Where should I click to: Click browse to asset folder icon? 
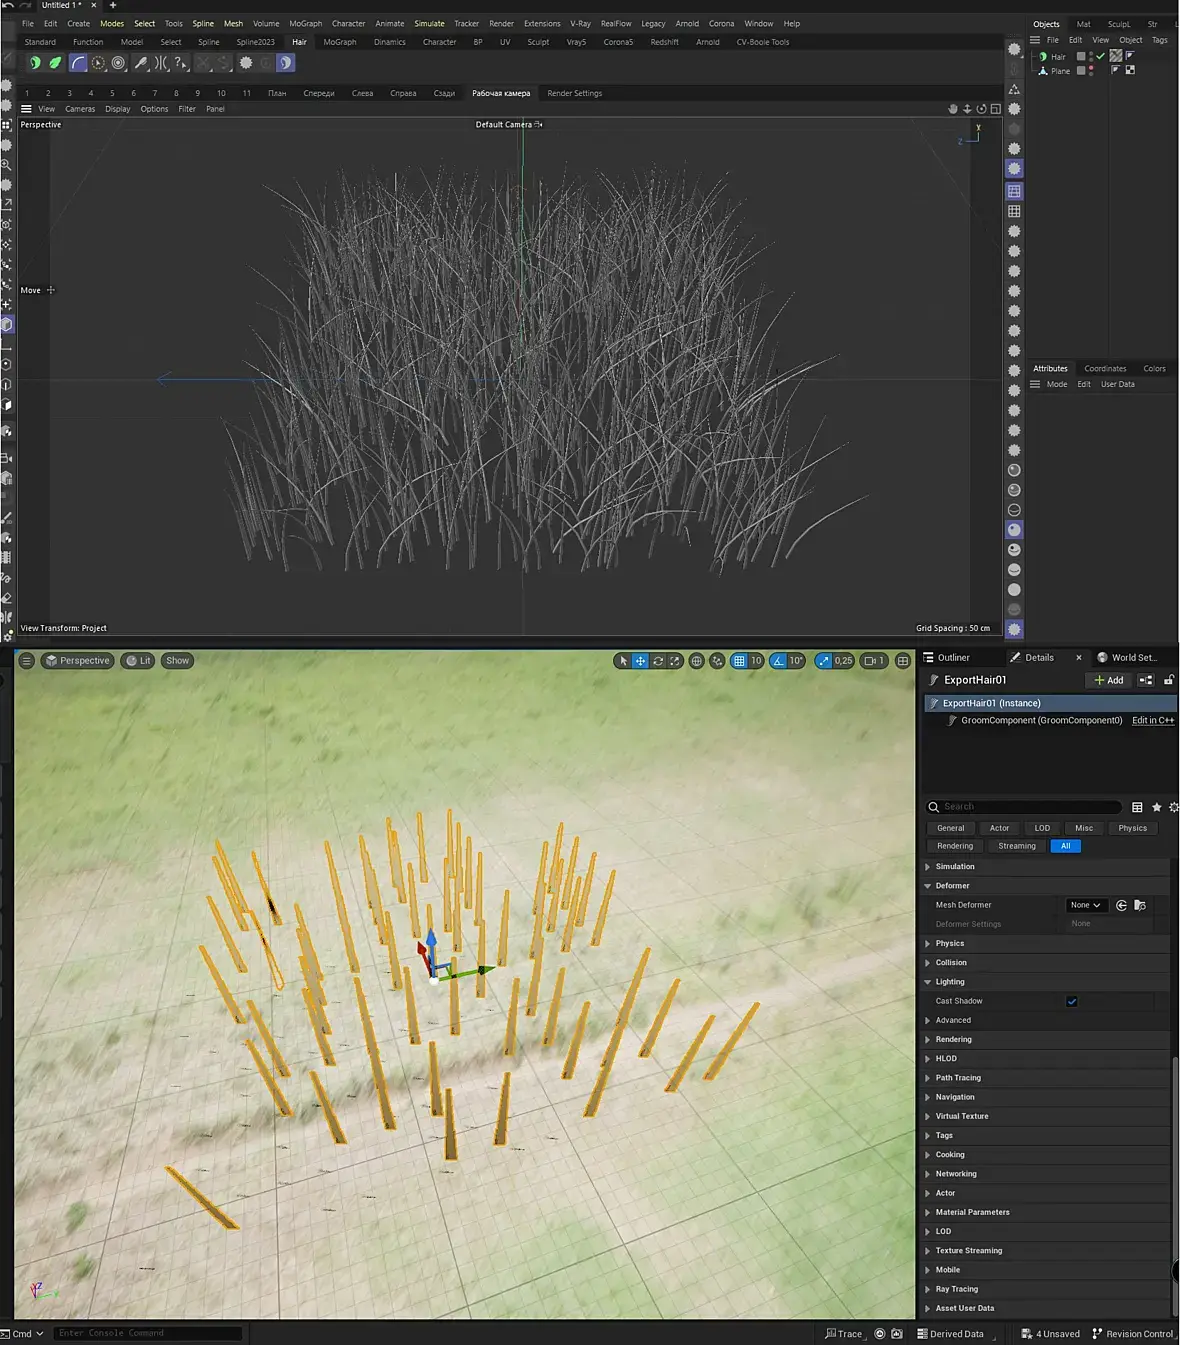1140,905
